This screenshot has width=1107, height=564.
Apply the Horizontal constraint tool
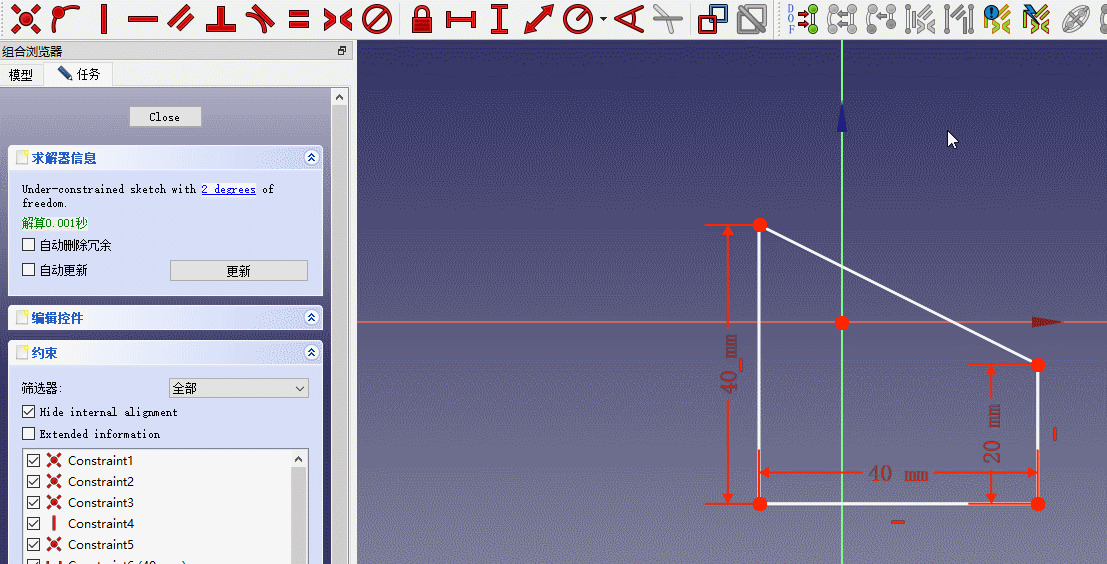pos(143,19)
